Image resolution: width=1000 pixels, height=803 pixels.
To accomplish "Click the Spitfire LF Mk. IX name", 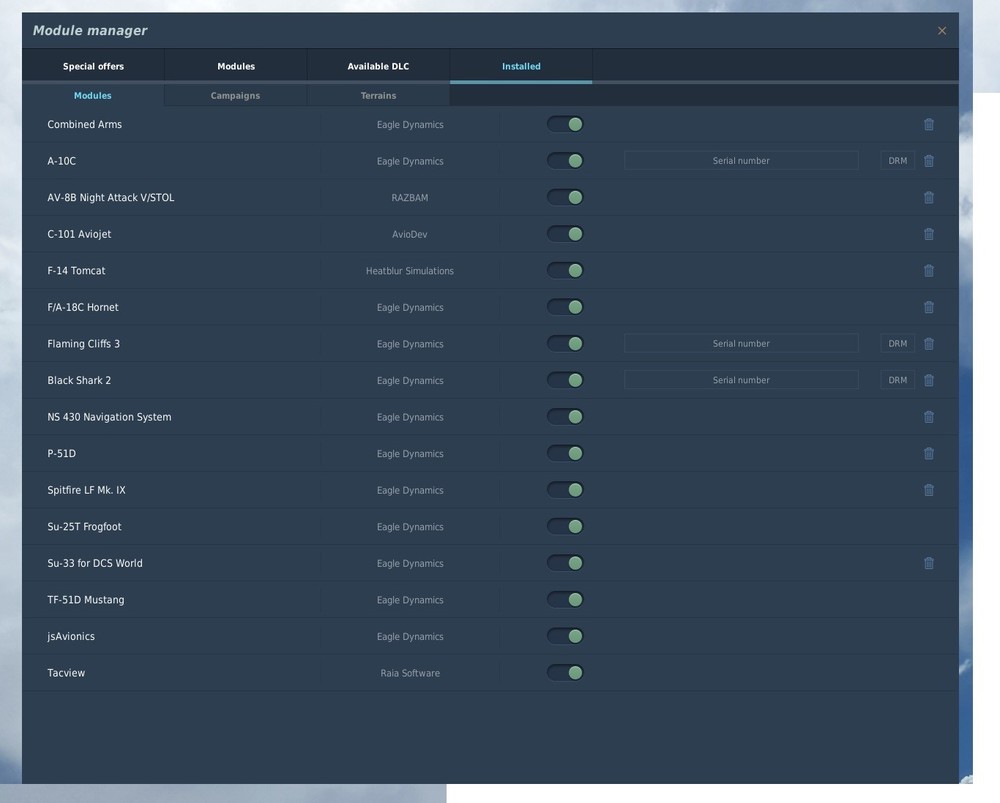I will click(x=86, y=490).
